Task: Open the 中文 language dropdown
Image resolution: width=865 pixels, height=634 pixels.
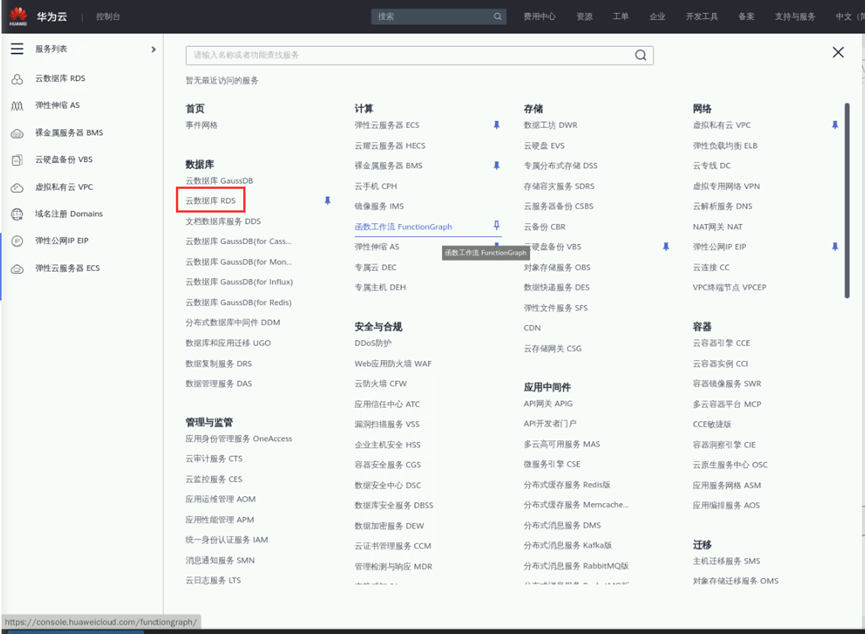Action: 850,17
